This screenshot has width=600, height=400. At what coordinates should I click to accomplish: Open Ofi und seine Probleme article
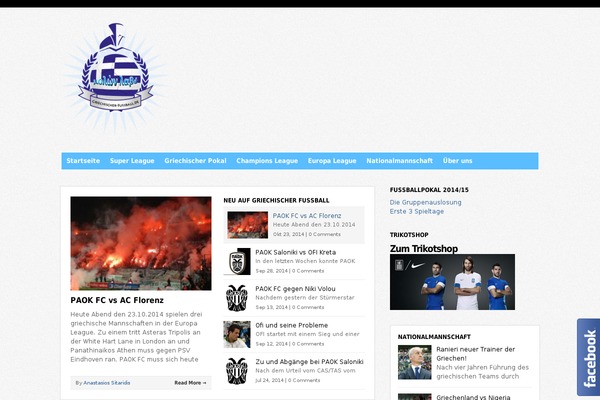[292, 325]
